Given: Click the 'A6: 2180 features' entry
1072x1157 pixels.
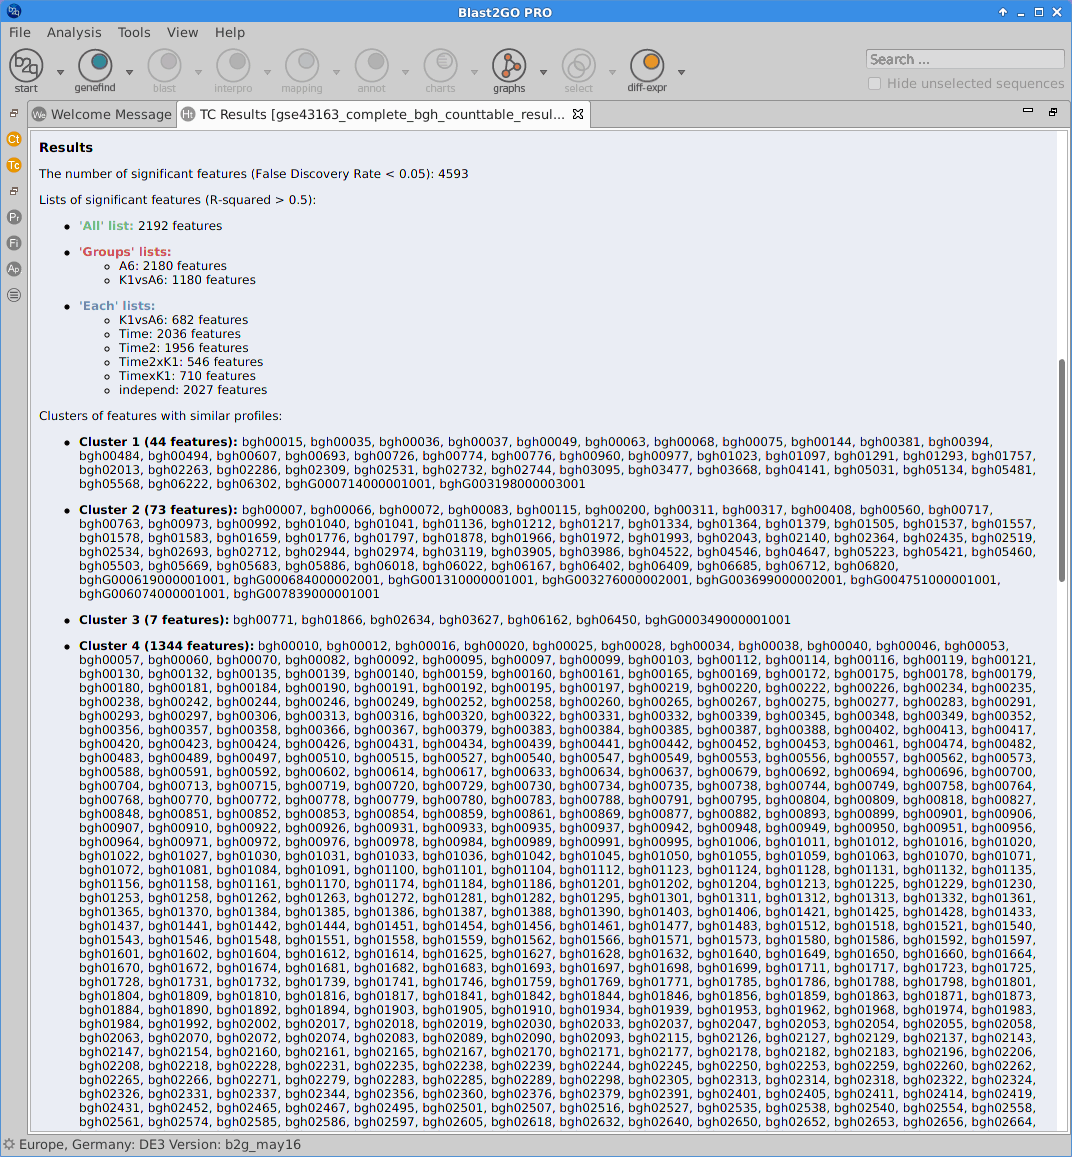Looking at the screenshot, I should pyautogui.click(x=173, y=266).
